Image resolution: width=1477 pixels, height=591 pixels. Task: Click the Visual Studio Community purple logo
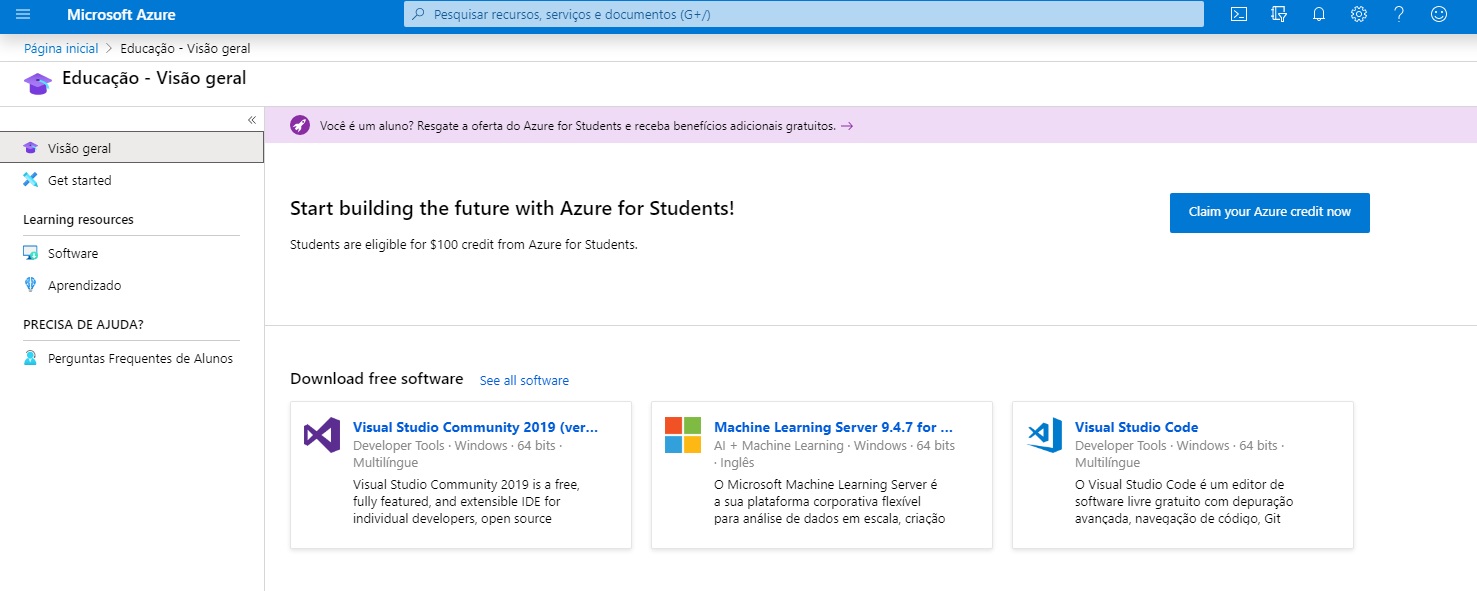[x=322, y=436]
